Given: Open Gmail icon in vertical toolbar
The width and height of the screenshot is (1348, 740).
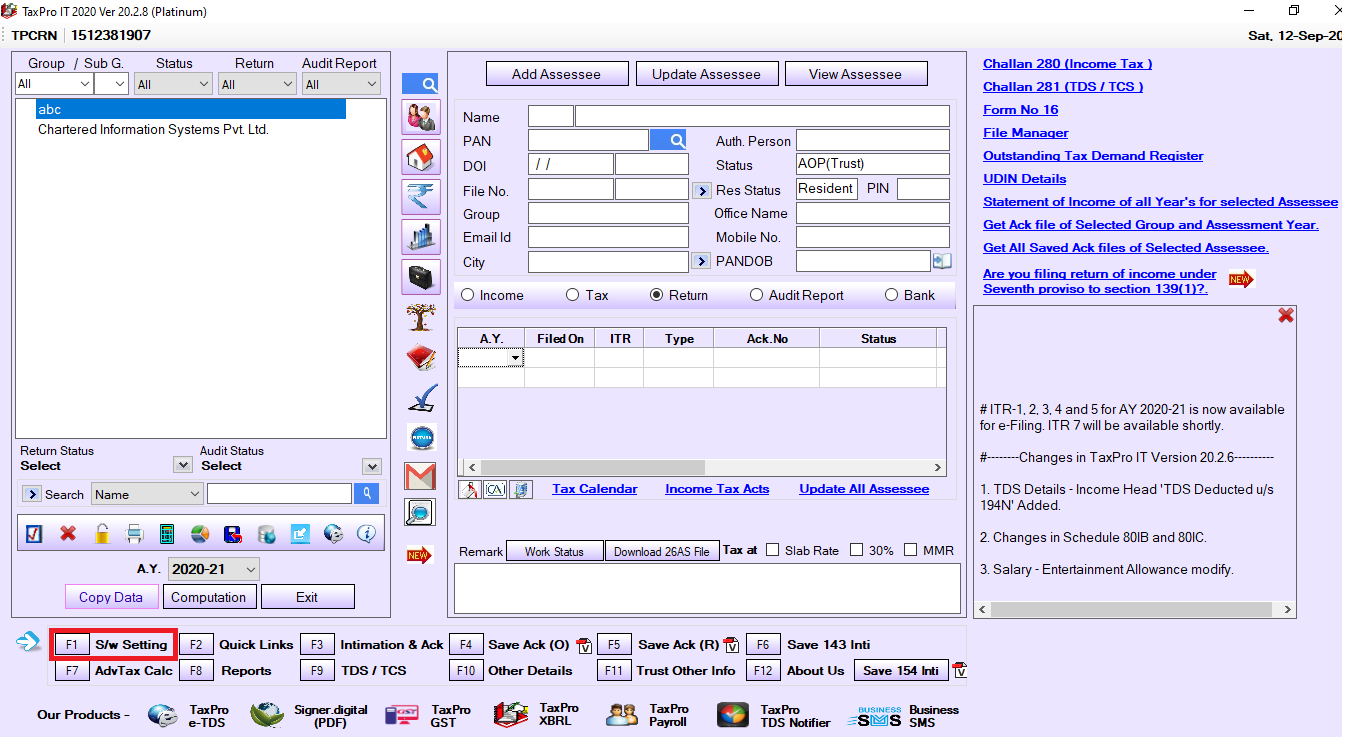Looking at the screenshot, I should point(421,476).
